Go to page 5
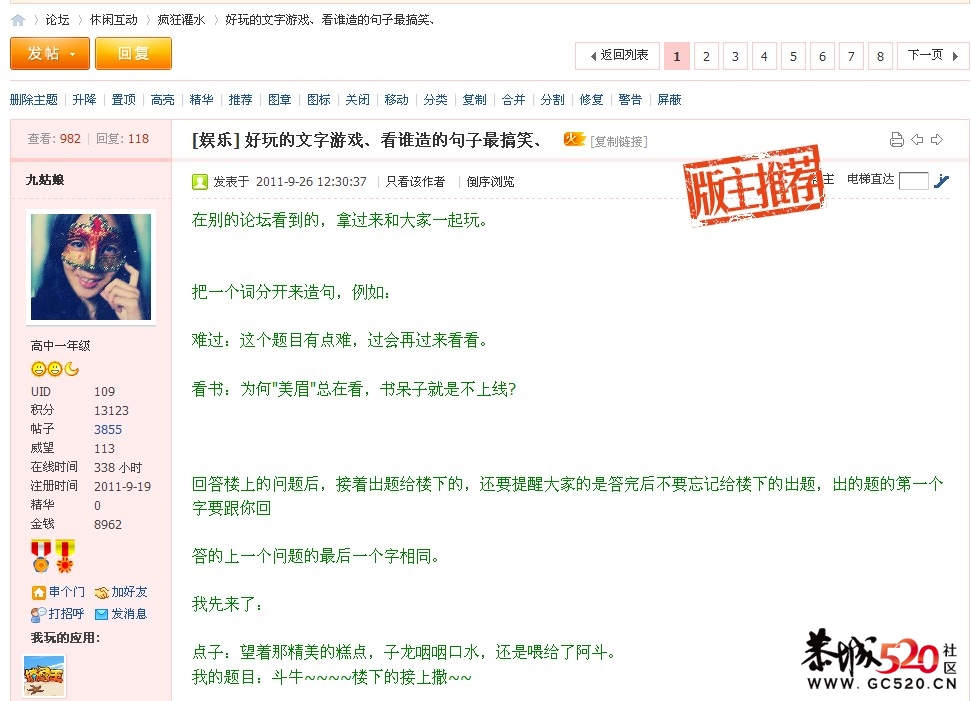 click(793, 56)
